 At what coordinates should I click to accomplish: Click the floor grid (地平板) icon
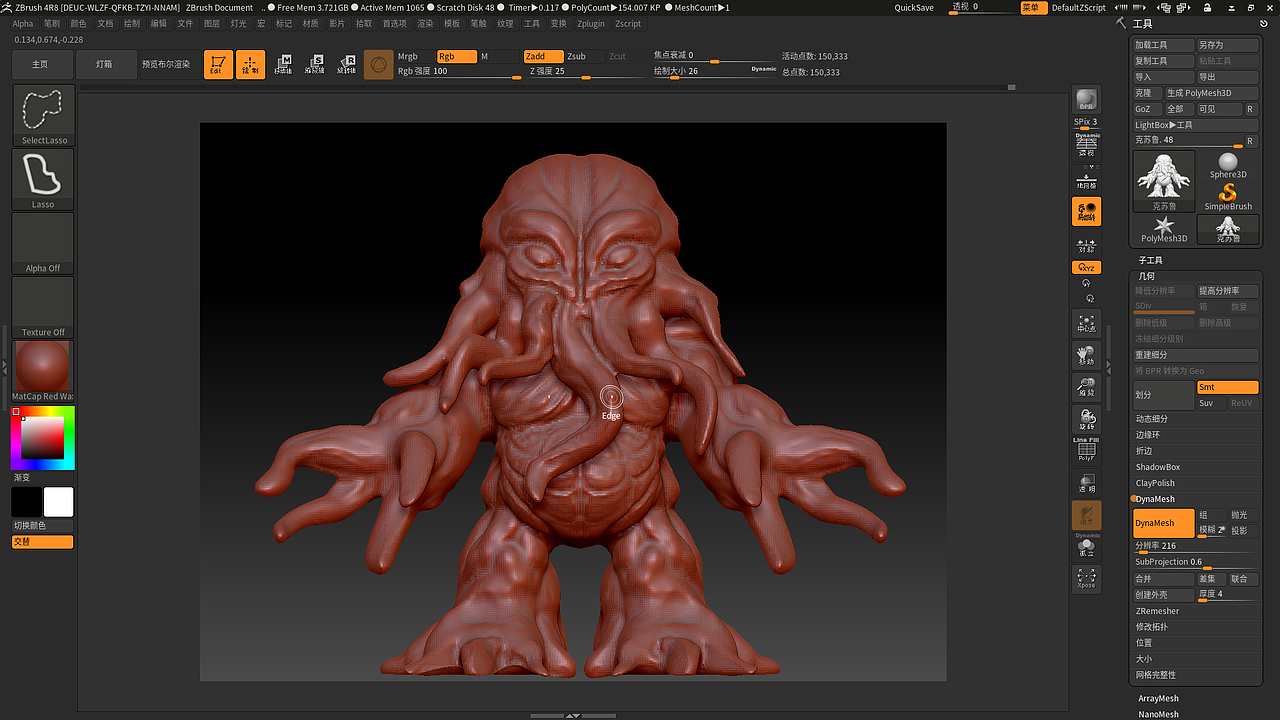click(1086, 178)
